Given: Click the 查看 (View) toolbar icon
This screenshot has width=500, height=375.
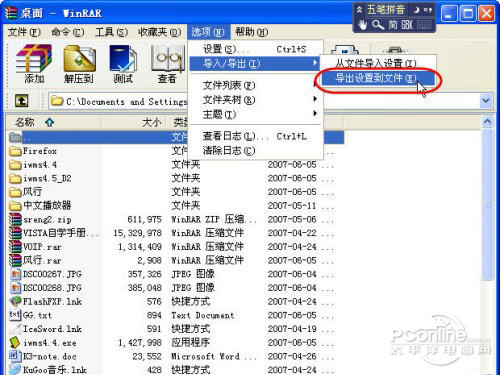Looking at the screenshot, I should tap(167, 64).
